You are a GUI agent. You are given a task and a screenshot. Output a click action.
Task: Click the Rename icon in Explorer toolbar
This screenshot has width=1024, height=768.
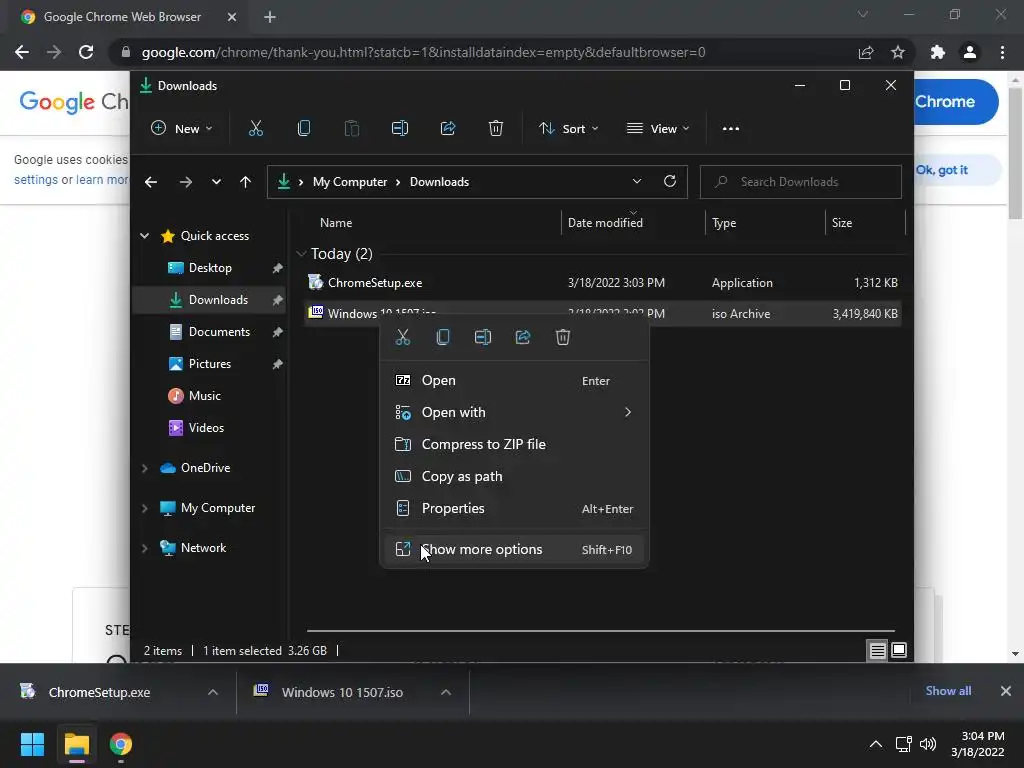(400, 129)
